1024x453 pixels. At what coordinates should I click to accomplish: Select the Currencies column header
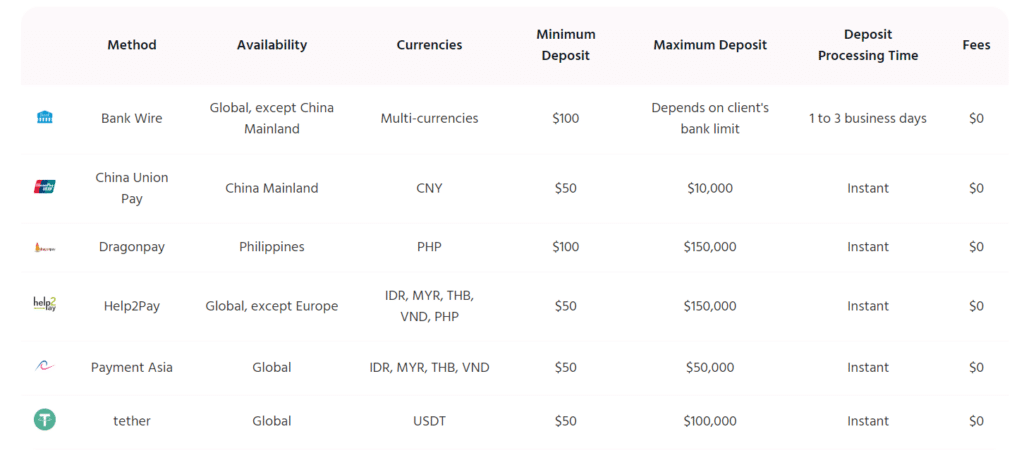[429, 45]
